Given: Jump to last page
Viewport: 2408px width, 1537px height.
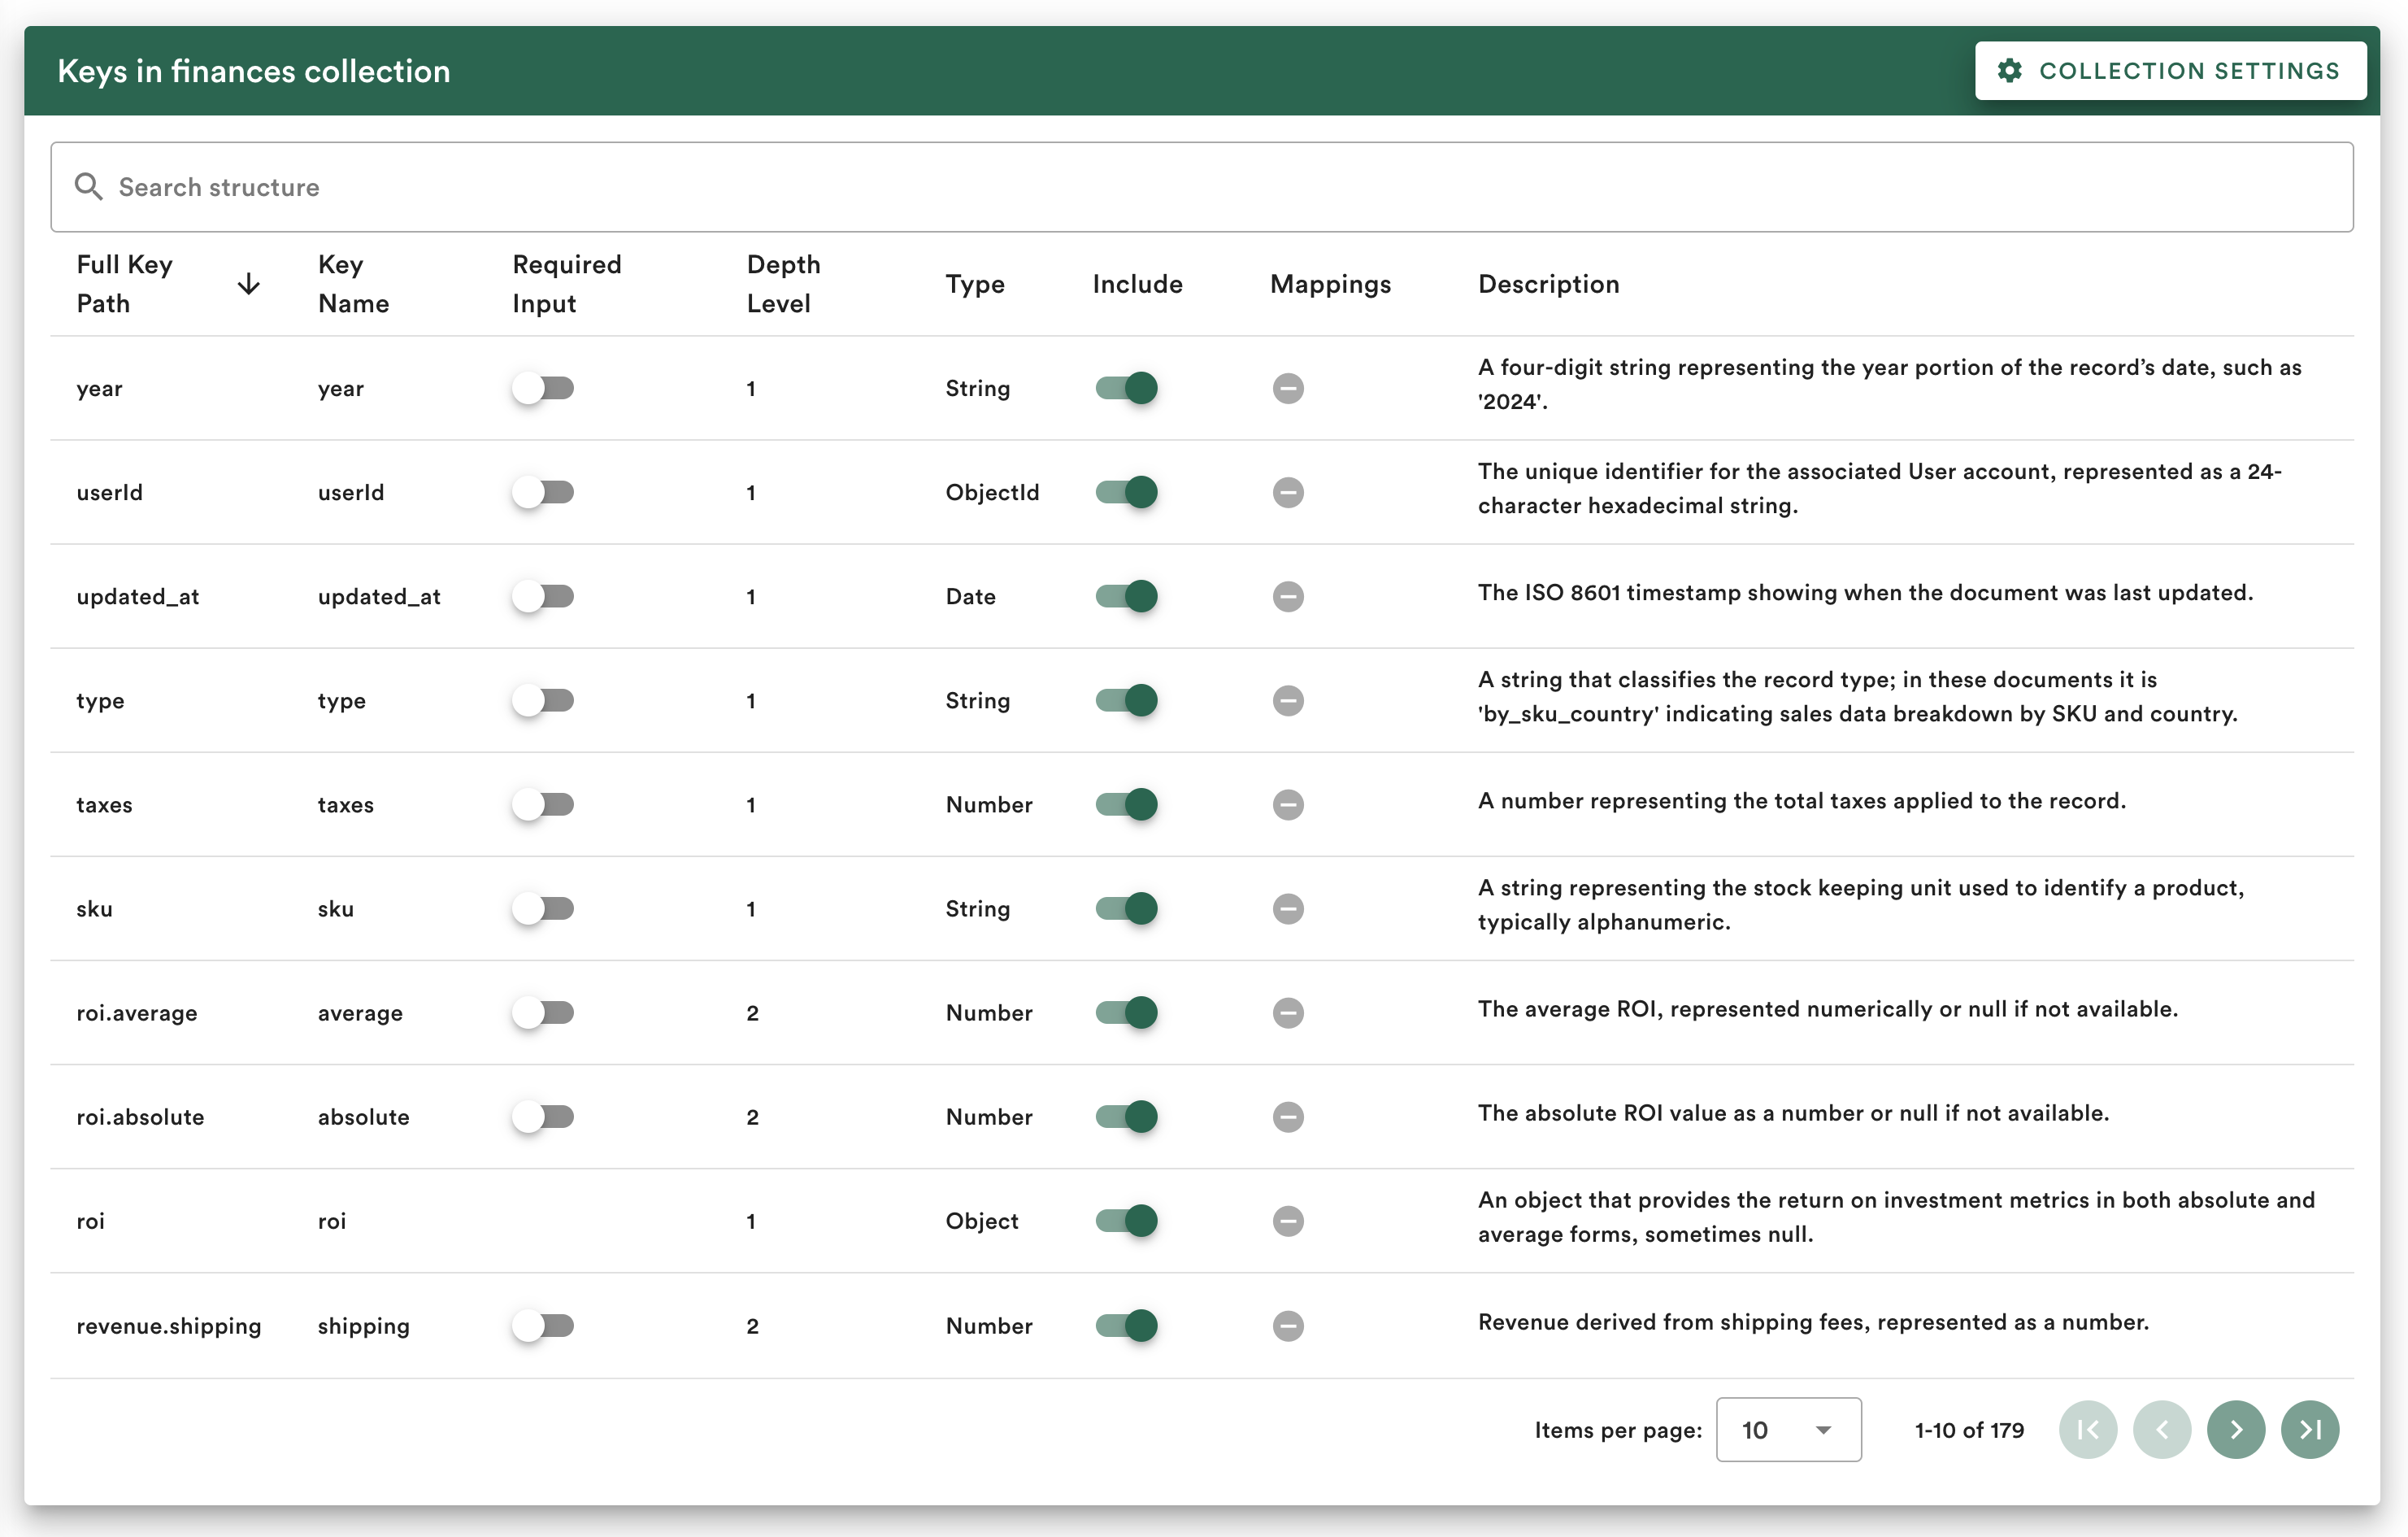Looking at the screenshot, I should coord(2310,1429).
